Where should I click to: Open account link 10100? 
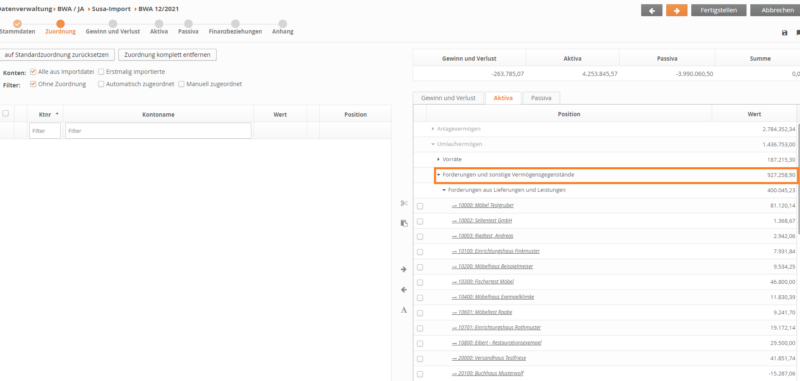[495, 251]
